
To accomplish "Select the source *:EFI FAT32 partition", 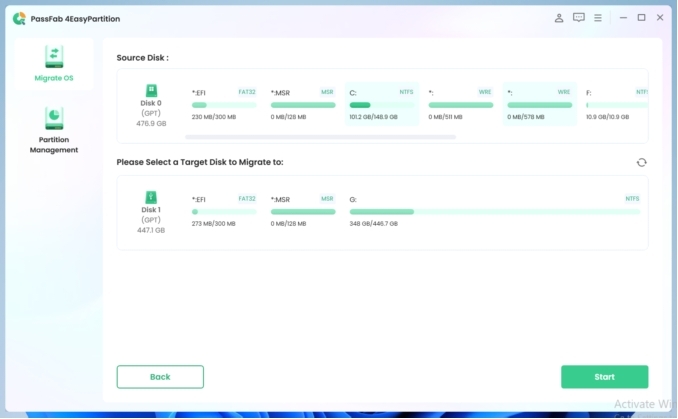I will point(224,104).
